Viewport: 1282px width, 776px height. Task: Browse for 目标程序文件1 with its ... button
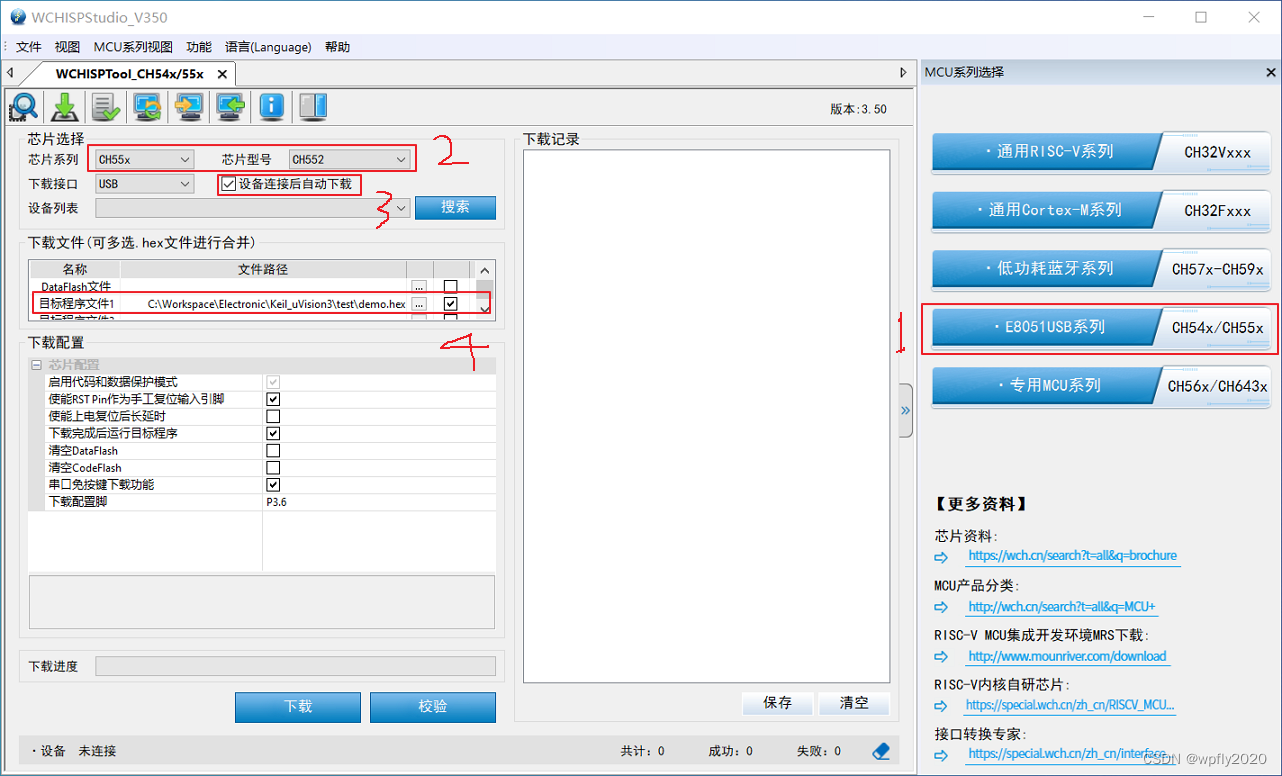point(419,303)
